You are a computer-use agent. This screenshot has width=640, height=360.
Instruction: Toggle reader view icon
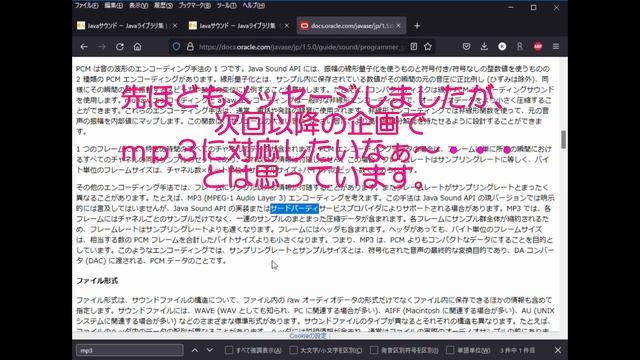414,47
